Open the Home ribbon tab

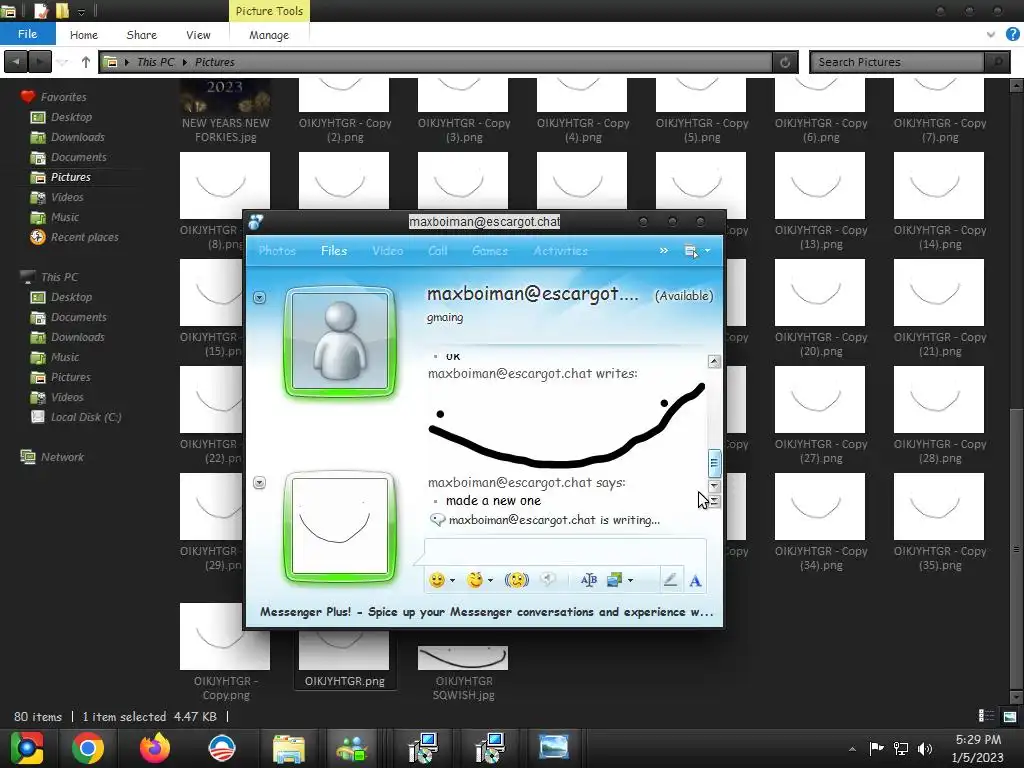tap(84, 35)
